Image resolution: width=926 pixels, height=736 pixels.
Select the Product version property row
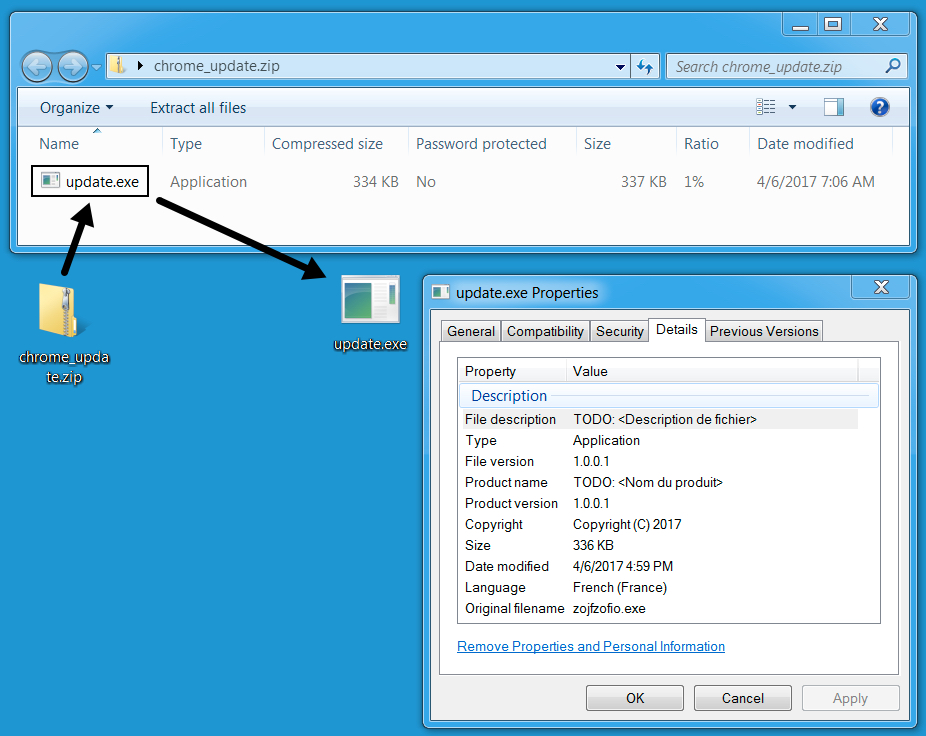[x=659, y=503]
